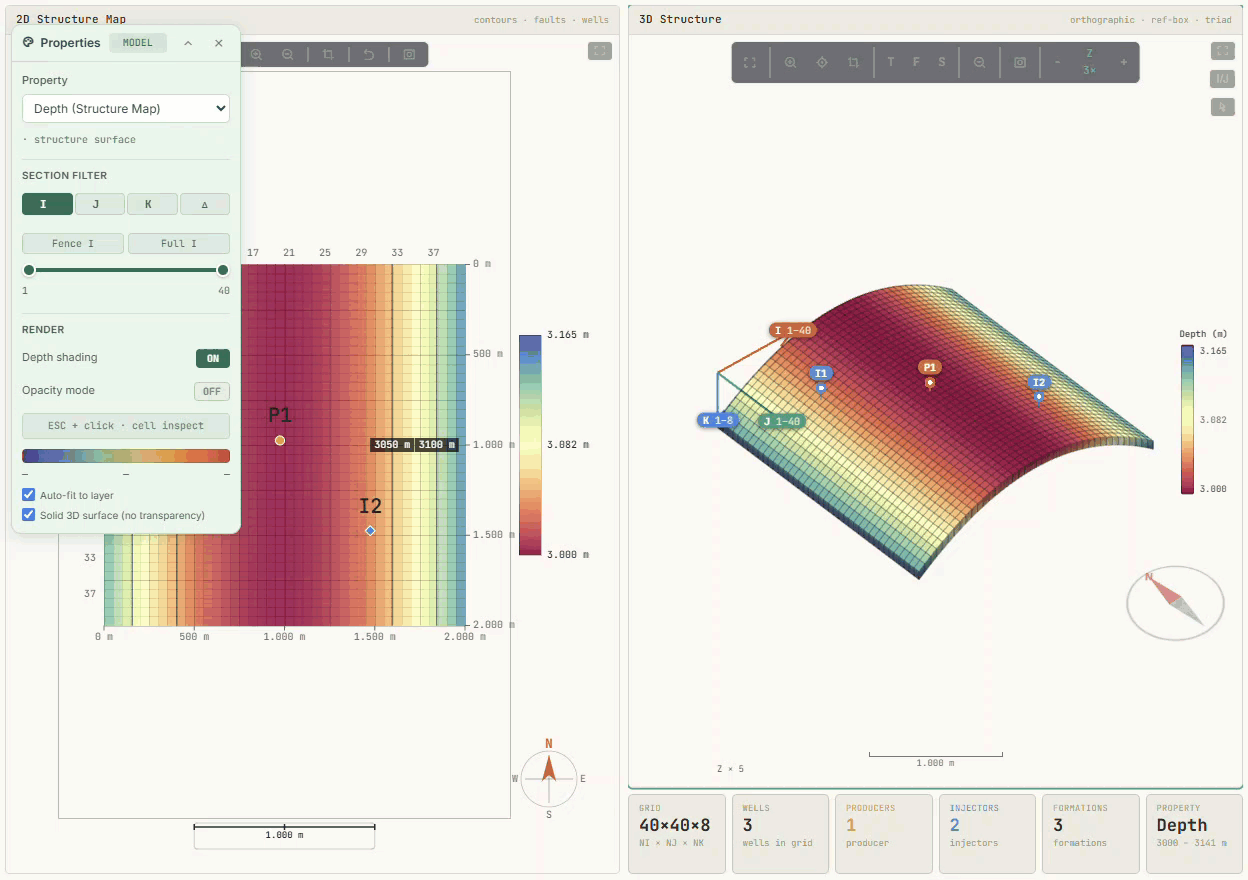This screenshot has height=880, width=1248.
Task: Click the MODEL badge
Action: click(138, 43)
